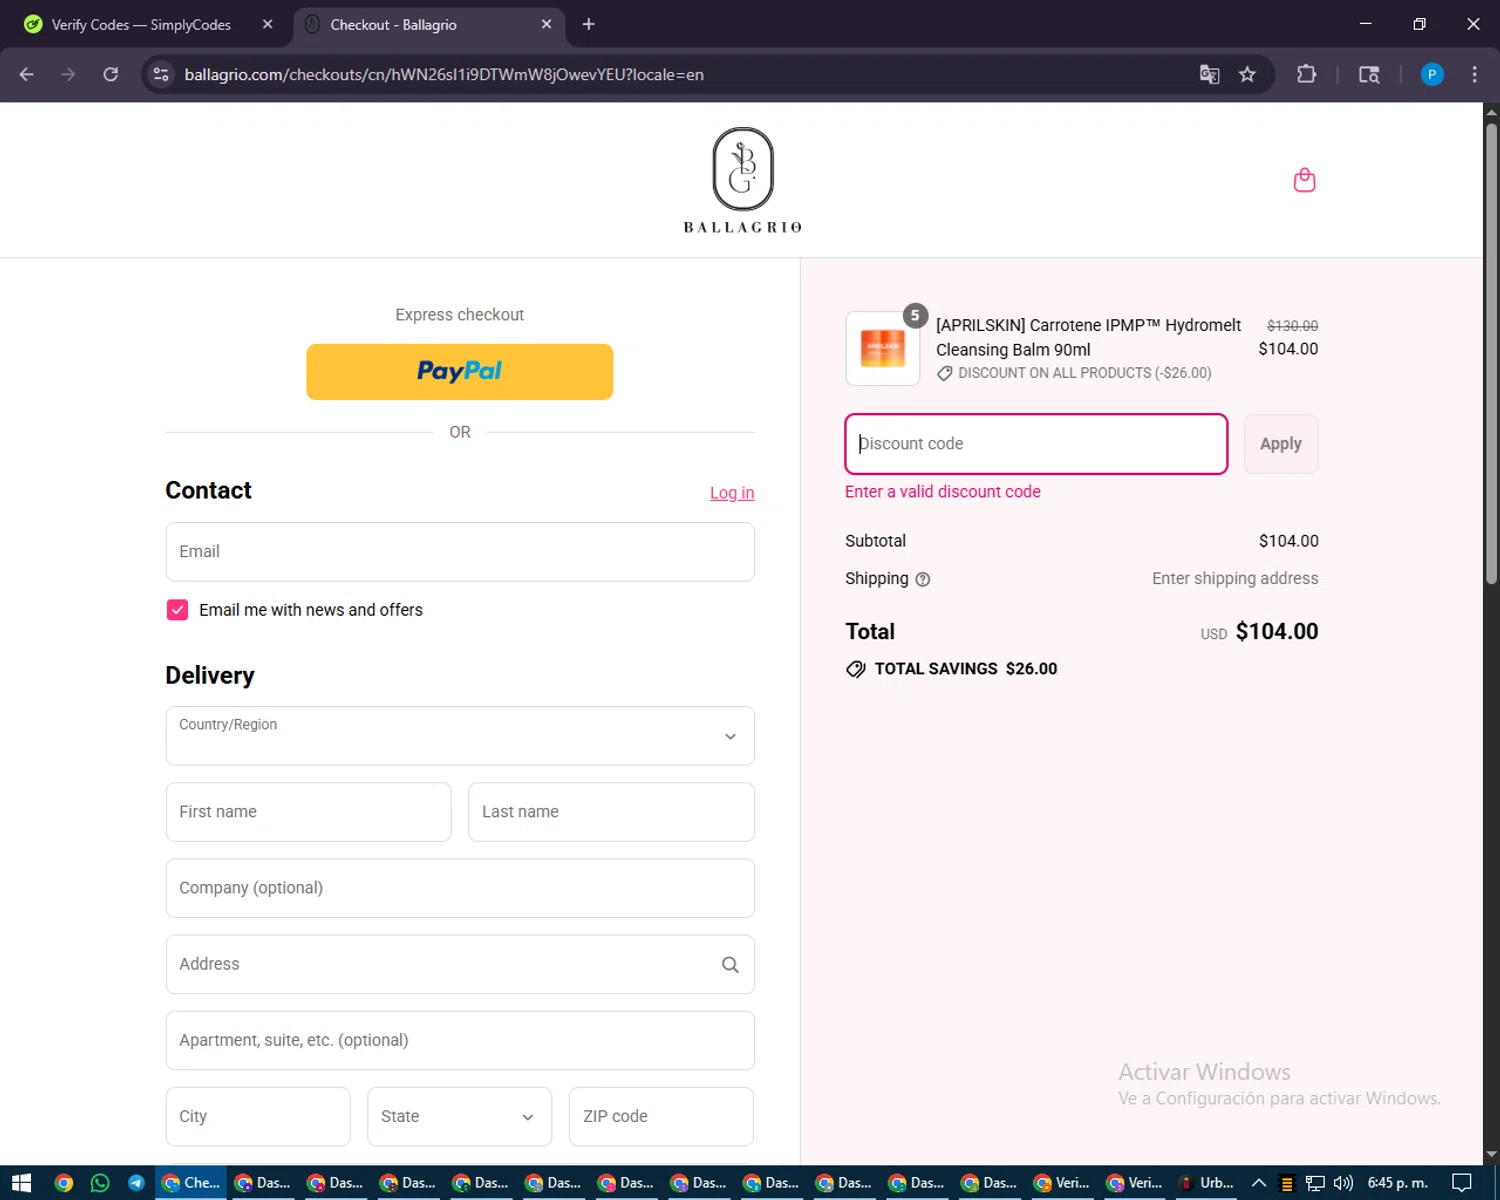Open the search tabs icon in toolbar
1500x1200 pixels.
coord(1369,74)
